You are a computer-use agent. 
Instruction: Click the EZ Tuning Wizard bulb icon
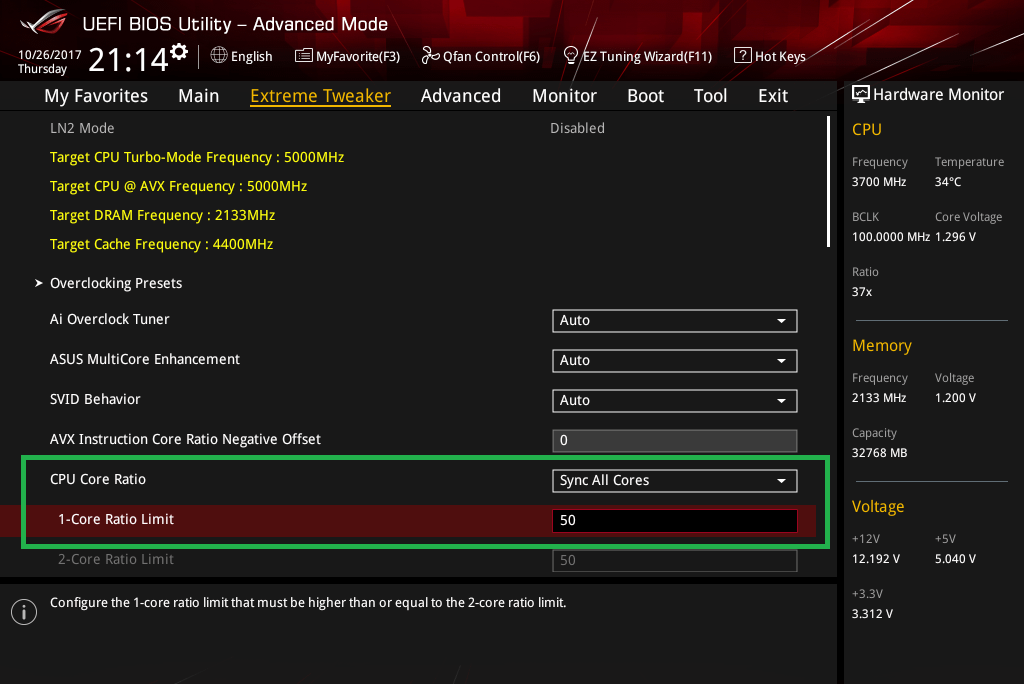click(571, 56)
